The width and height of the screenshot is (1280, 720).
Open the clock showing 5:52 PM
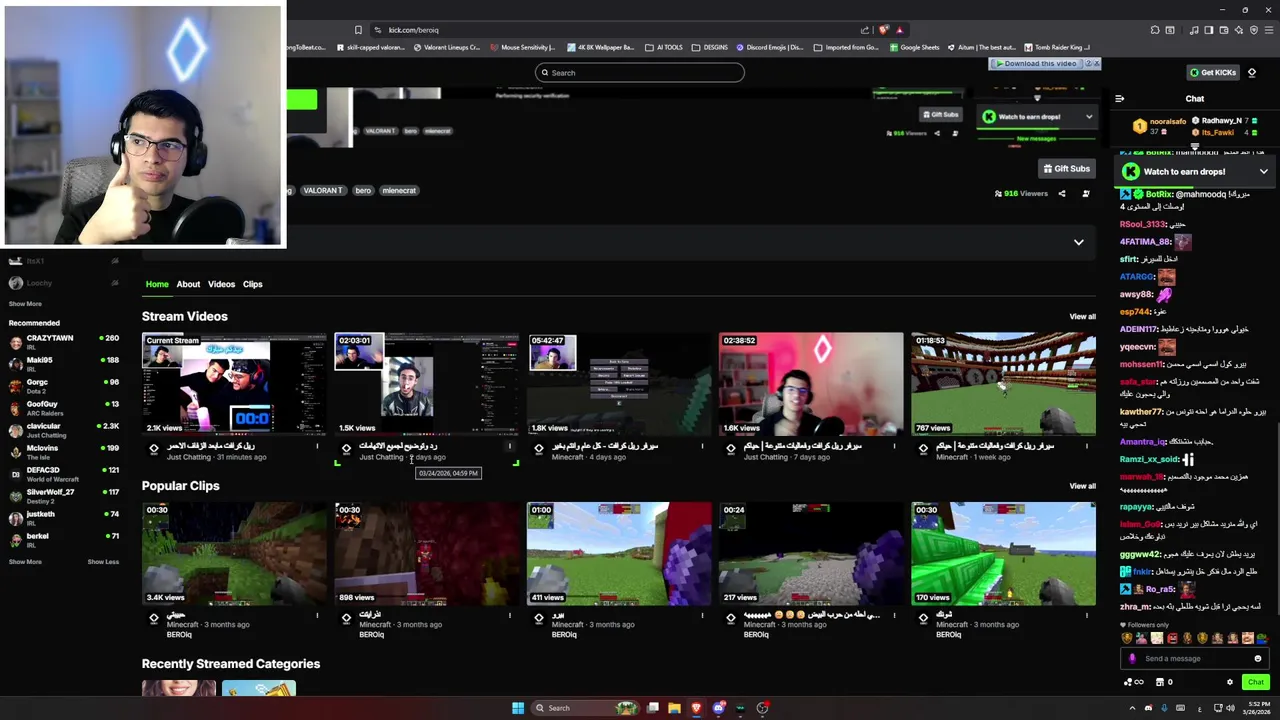(x=1256, y=708)
